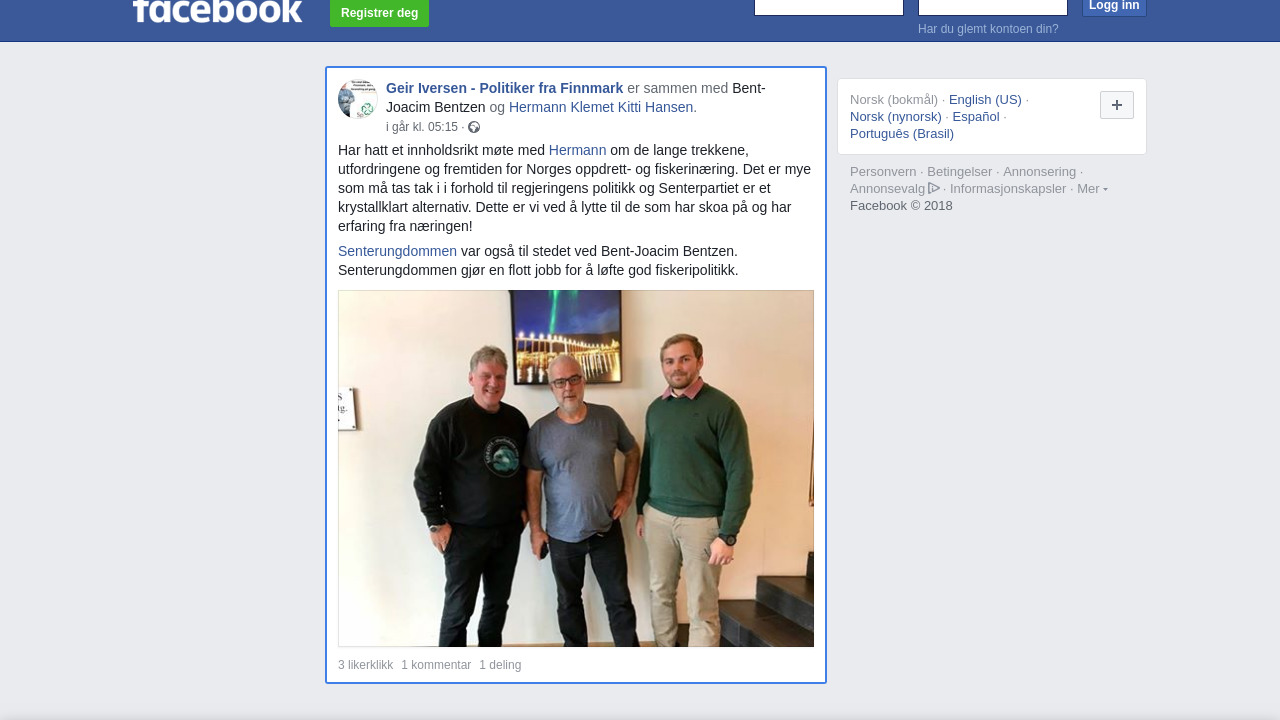This screenshot has width=1280, height=720.
Task: Open Hermann Klemet Kitti Hansen's profile
Action: click(x=601, y=107)
